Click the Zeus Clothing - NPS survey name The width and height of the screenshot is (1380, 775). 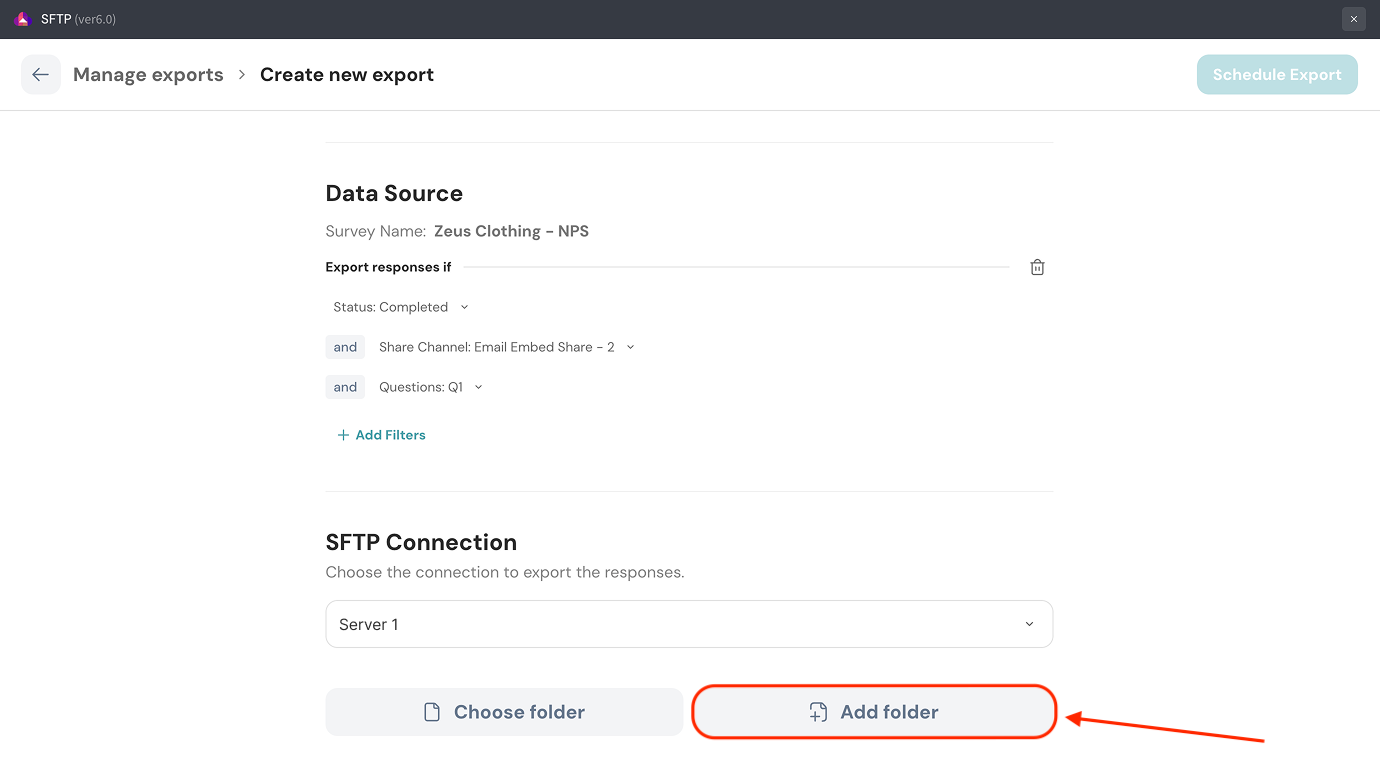tap(511, 231)
